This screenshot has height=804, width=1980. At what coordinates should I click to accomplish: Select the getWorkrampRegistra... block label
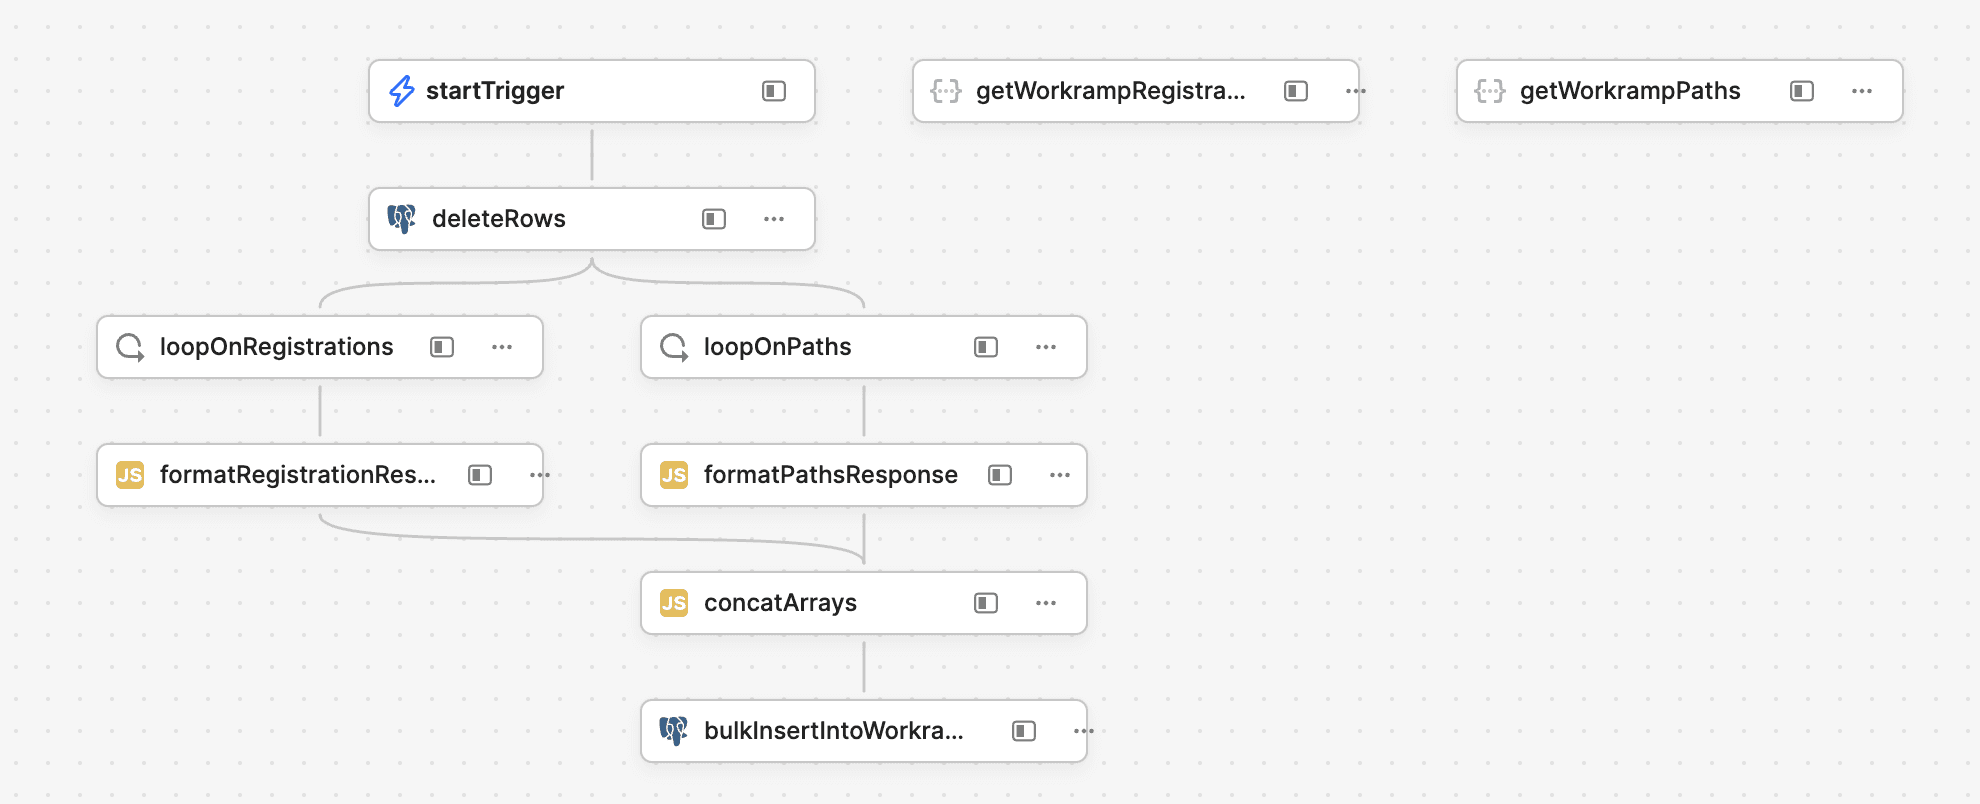click(1110, 91)
